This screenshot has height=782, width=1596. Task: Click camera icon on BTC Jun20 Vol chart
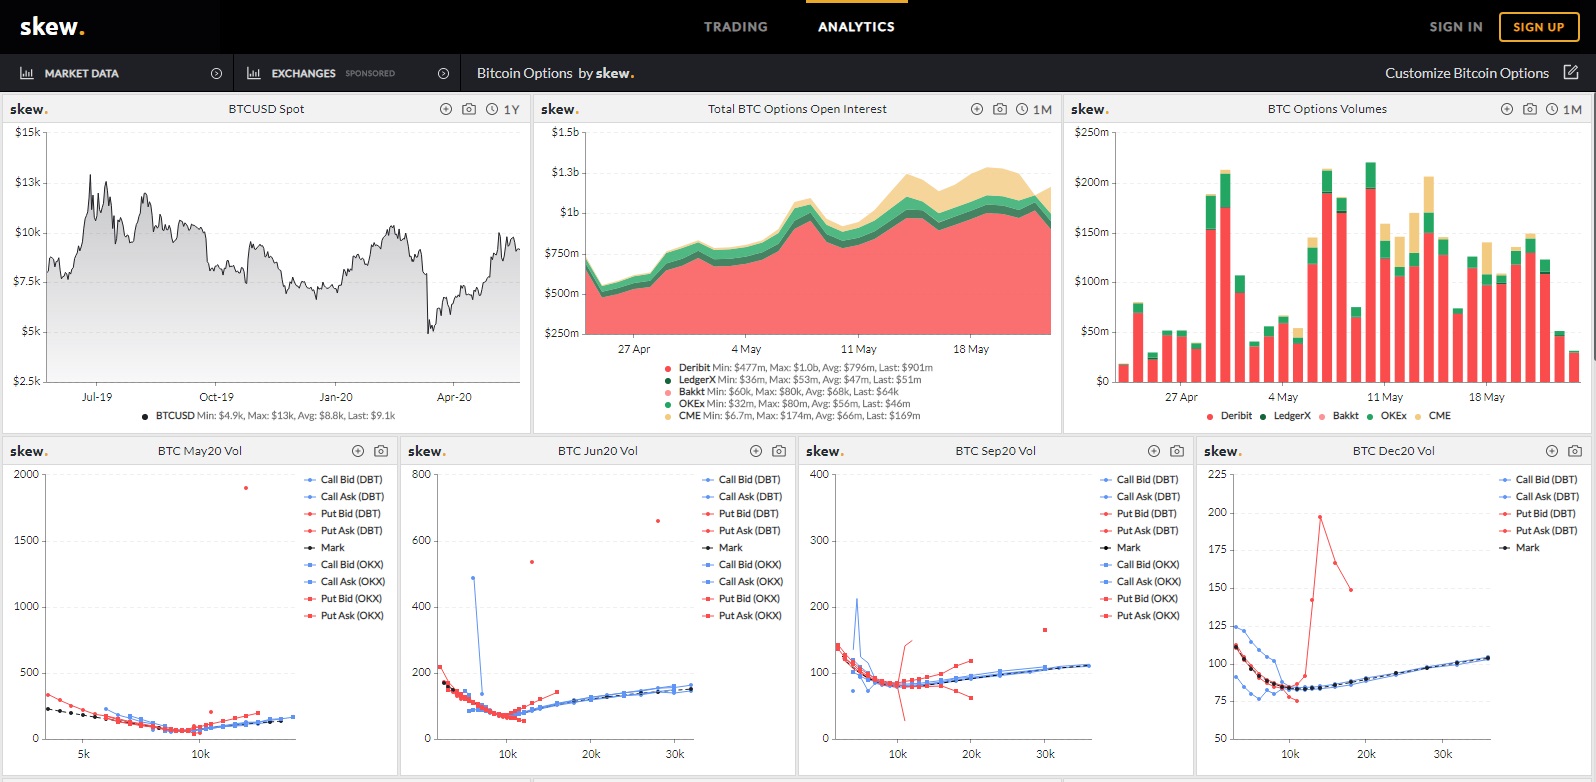779,451
